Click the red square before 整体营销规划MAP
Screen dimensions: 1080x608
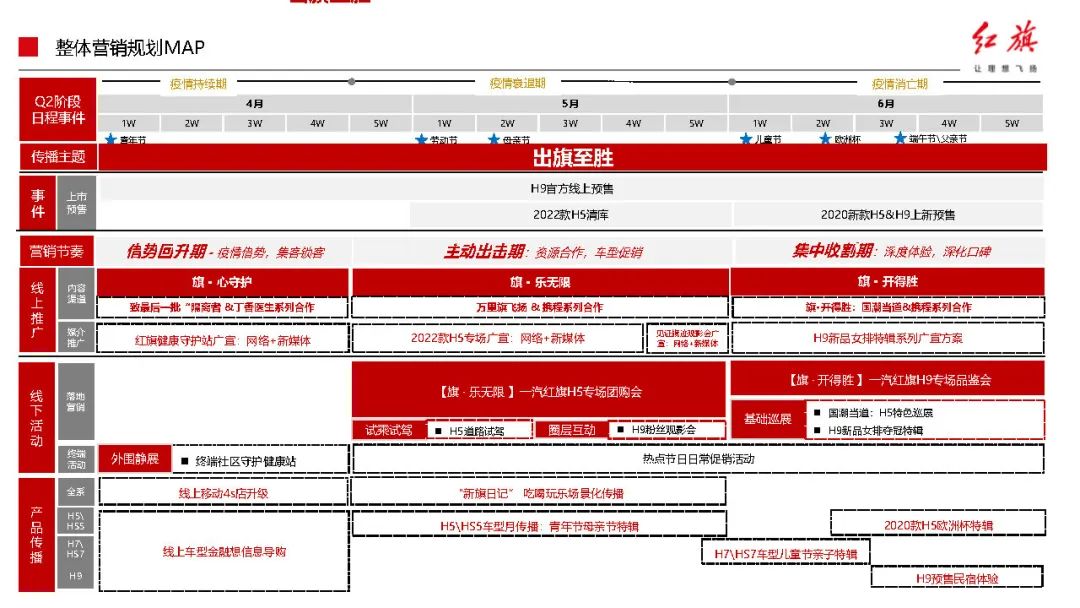point(28,47)
